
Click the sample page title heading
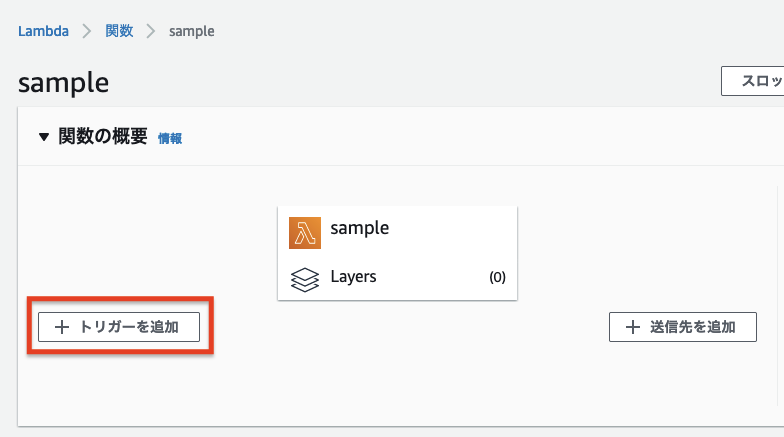tap(63, 82)
